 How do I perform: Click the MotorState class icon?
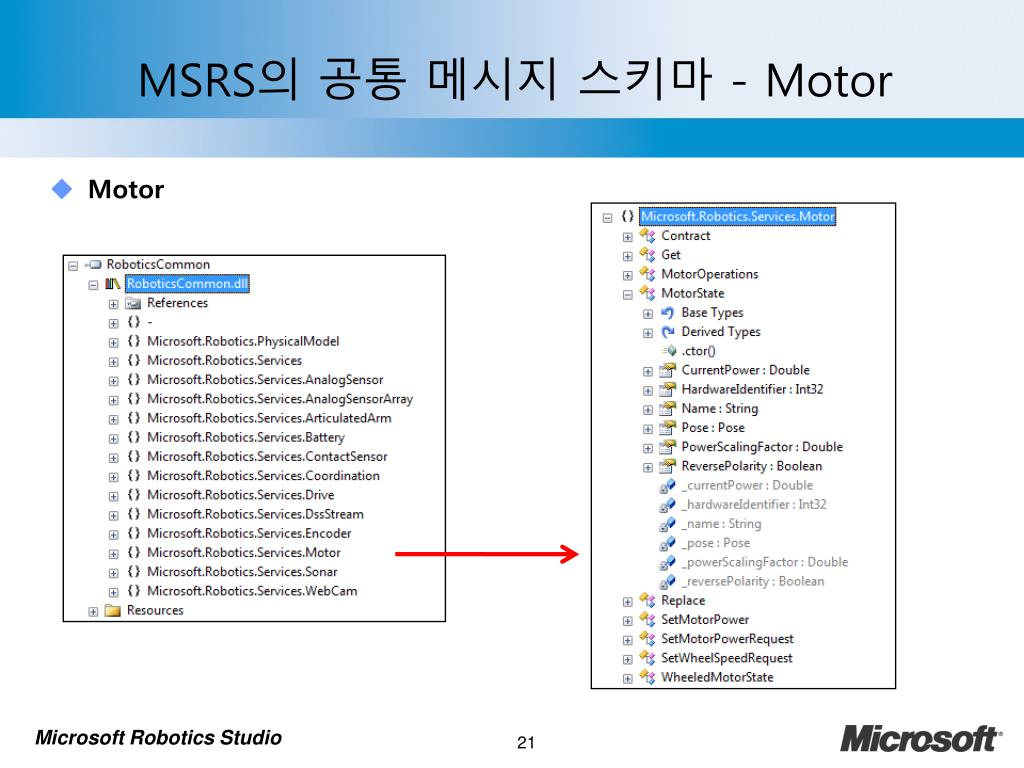pyautogui.click(x=647, y=293)
